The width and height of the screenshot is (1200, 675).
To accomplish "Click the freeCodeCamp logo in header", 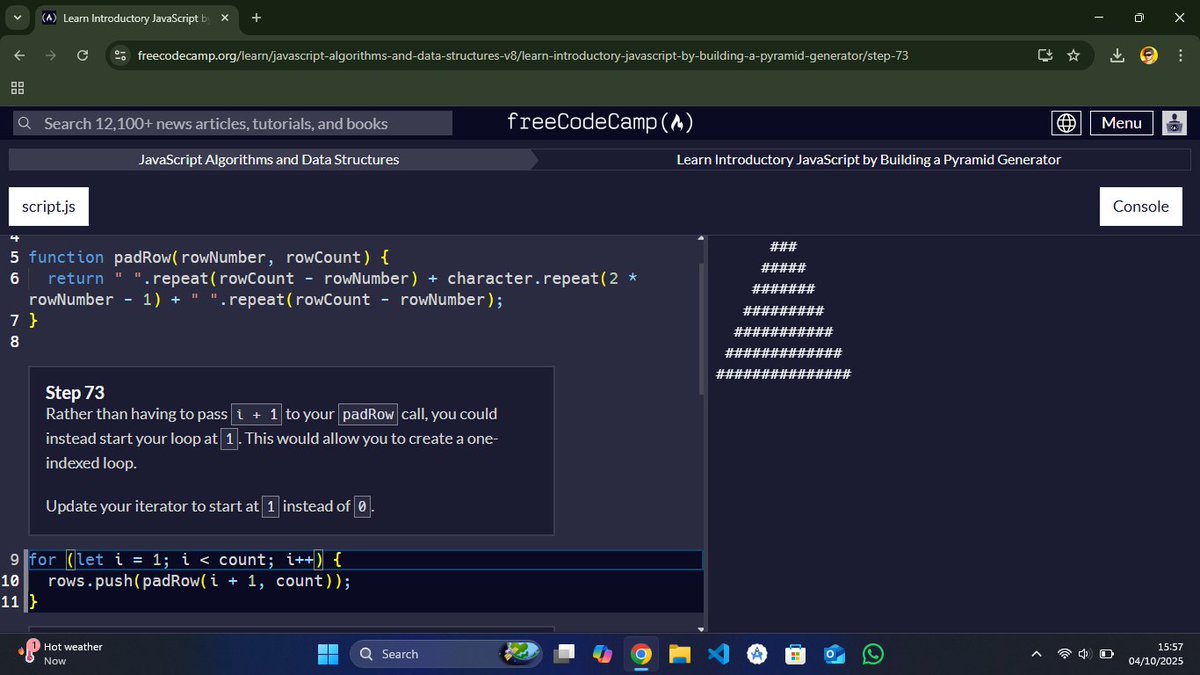I will [600, 123].
